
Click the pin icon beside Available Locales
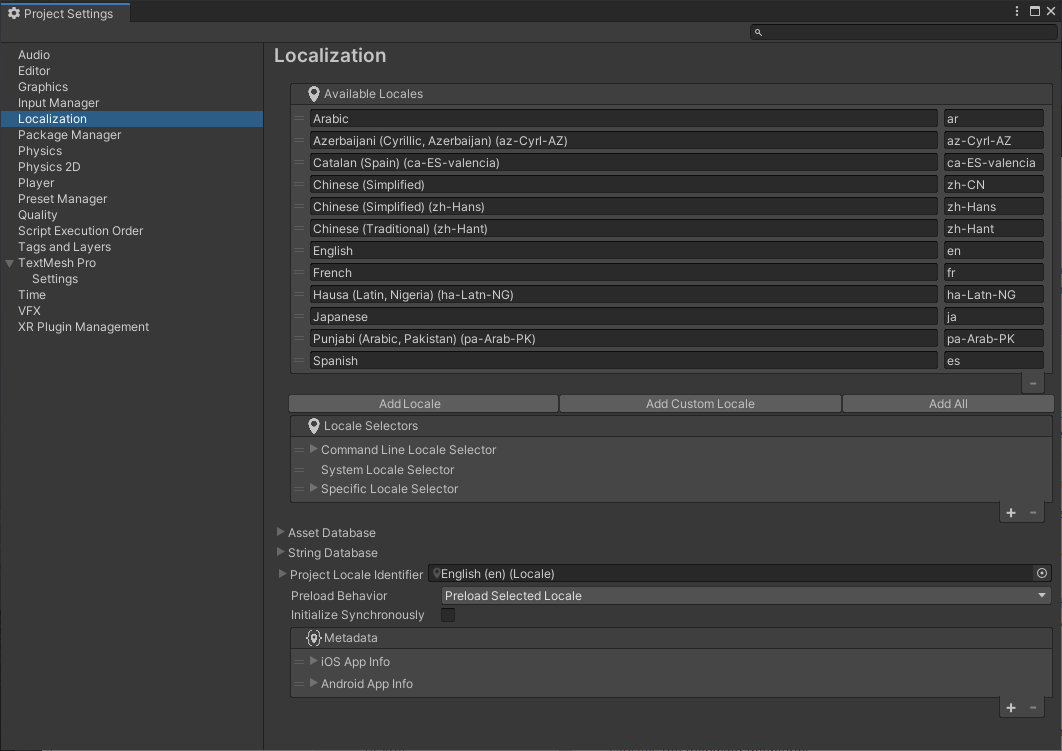[x=313, y=93]
